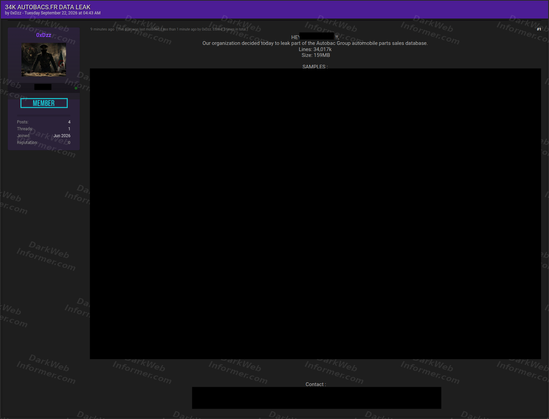The width and height of the screenshot is (549, 419).
Task: Open the #1 post number permalink
Action: [x=539, y=29]
